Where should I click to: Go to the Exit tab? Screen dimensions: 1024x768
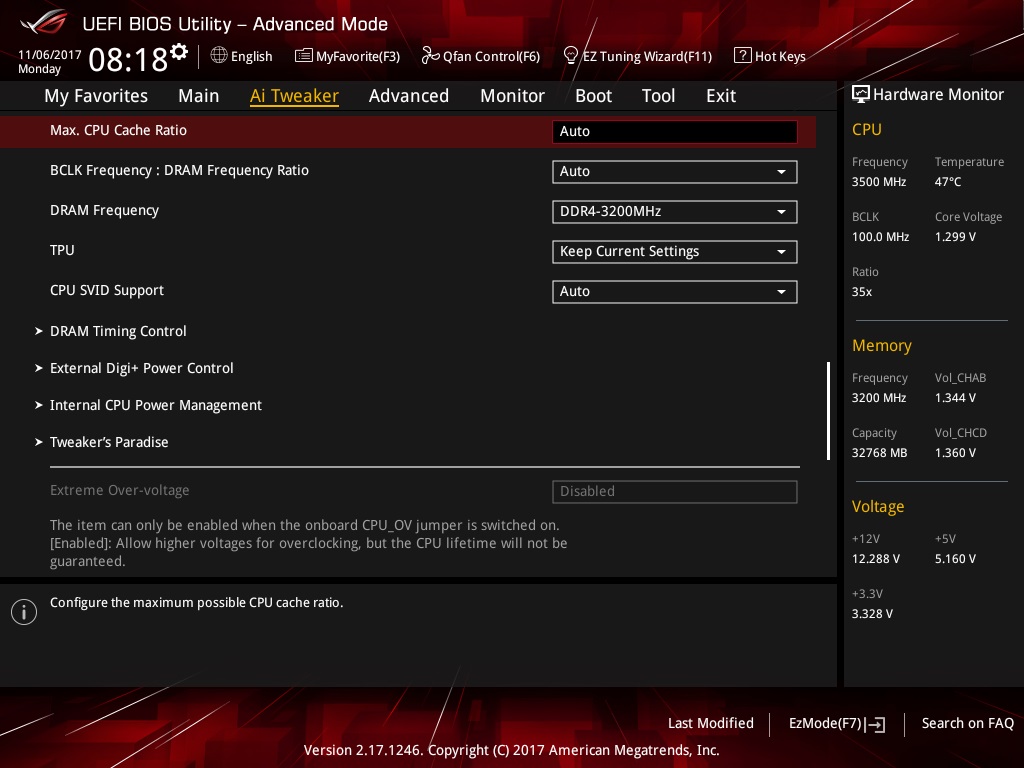[721, 96]
